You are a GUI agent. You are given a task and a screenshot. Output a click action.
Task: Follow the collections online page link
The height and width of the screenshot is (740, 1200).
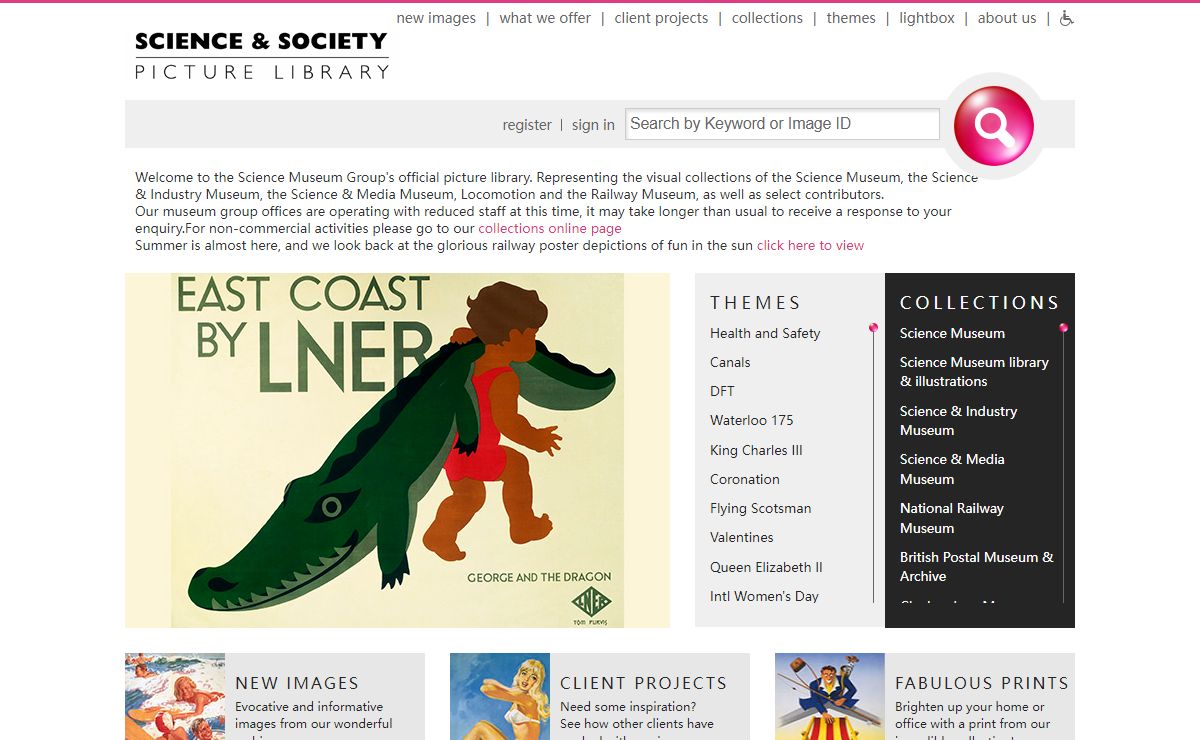pos(550,228)
